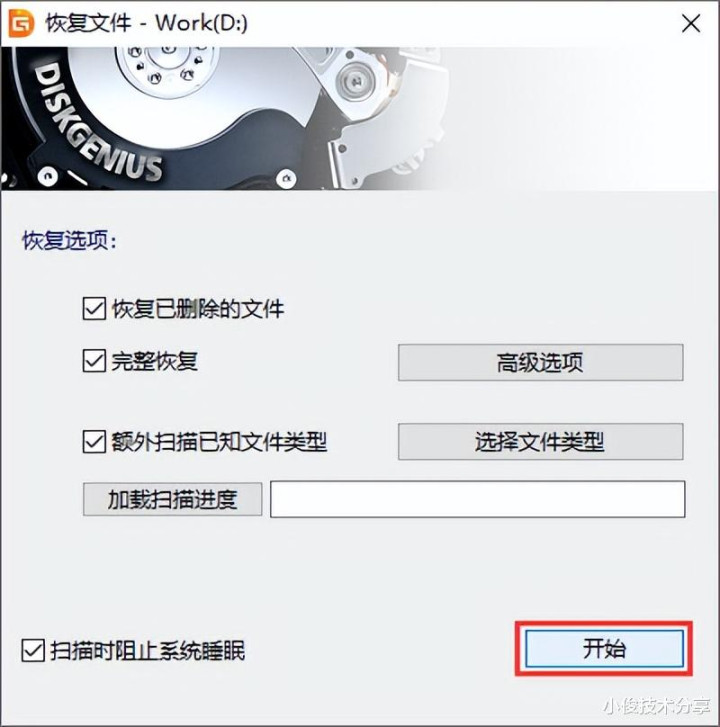Image resolution: width=720 pixels, height=727 pixels.
Task: Open 选择文件类型 dialog button
Action: (540, 441)
